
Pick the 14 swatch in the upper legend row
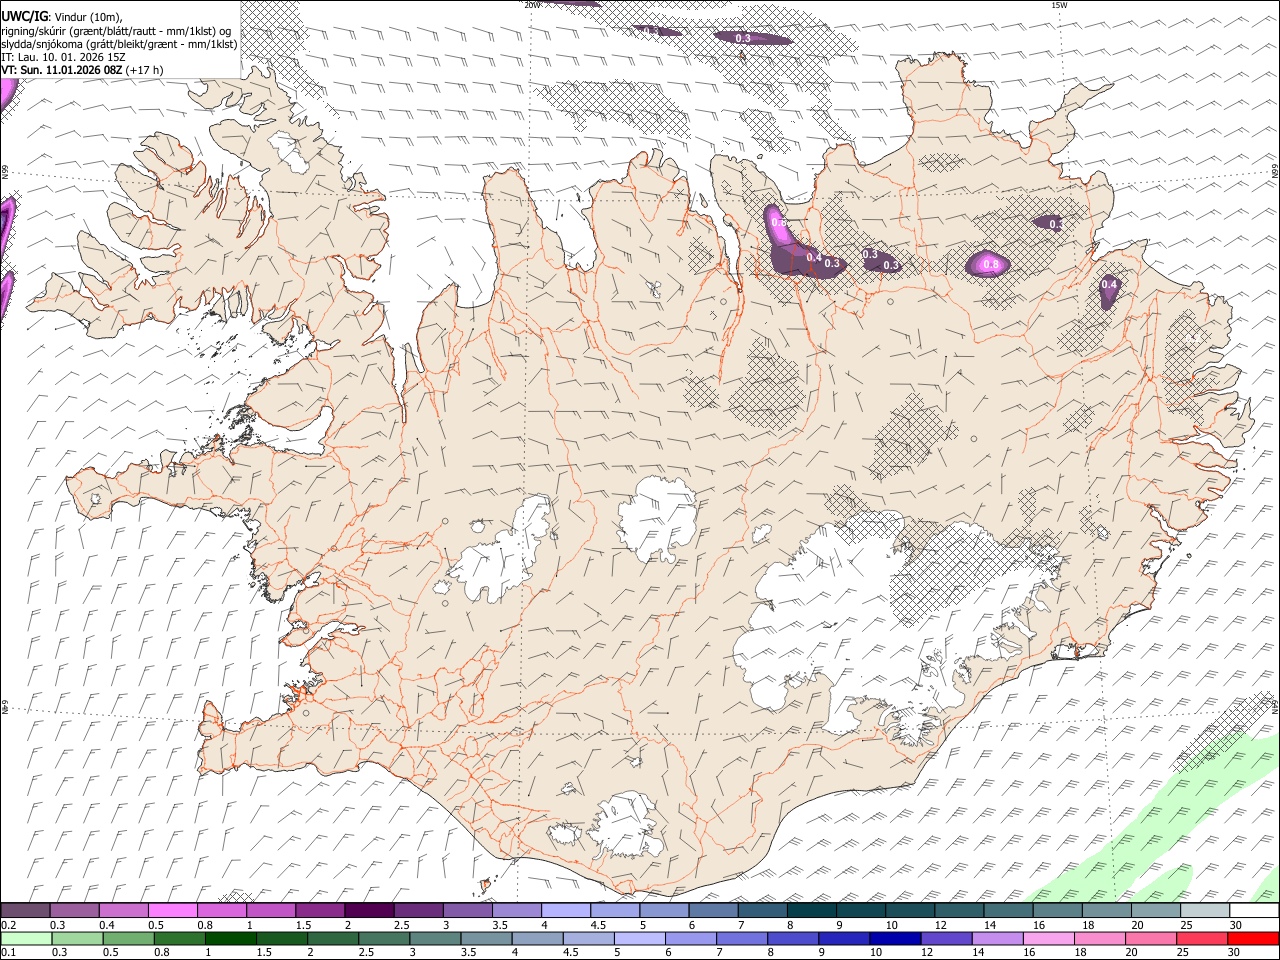tap(1007, 910)
